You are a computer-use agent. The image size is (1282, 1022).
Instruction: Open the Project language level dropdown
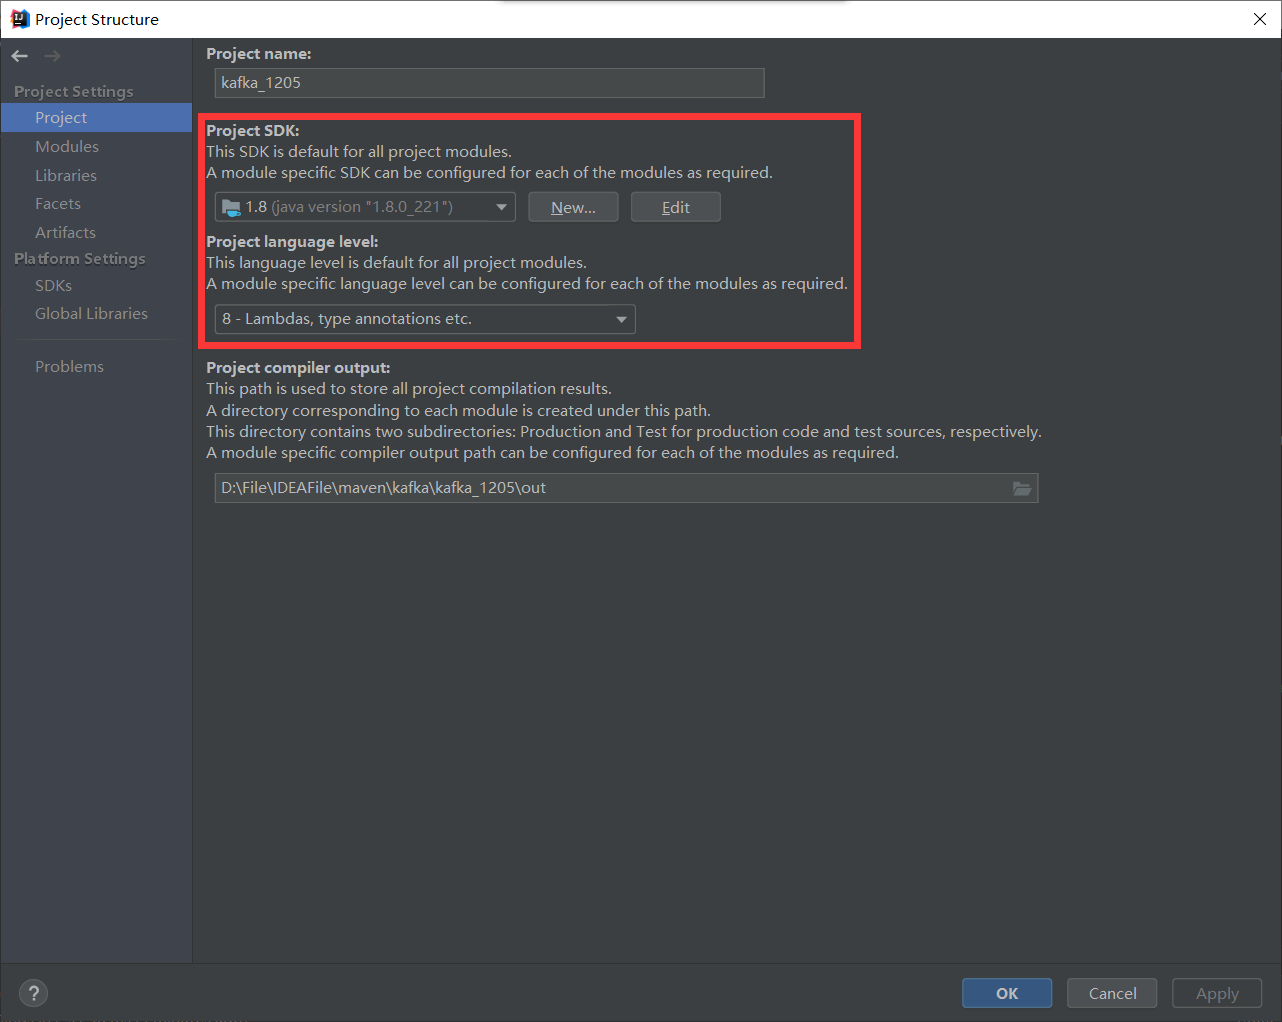[x=423, y=319]
